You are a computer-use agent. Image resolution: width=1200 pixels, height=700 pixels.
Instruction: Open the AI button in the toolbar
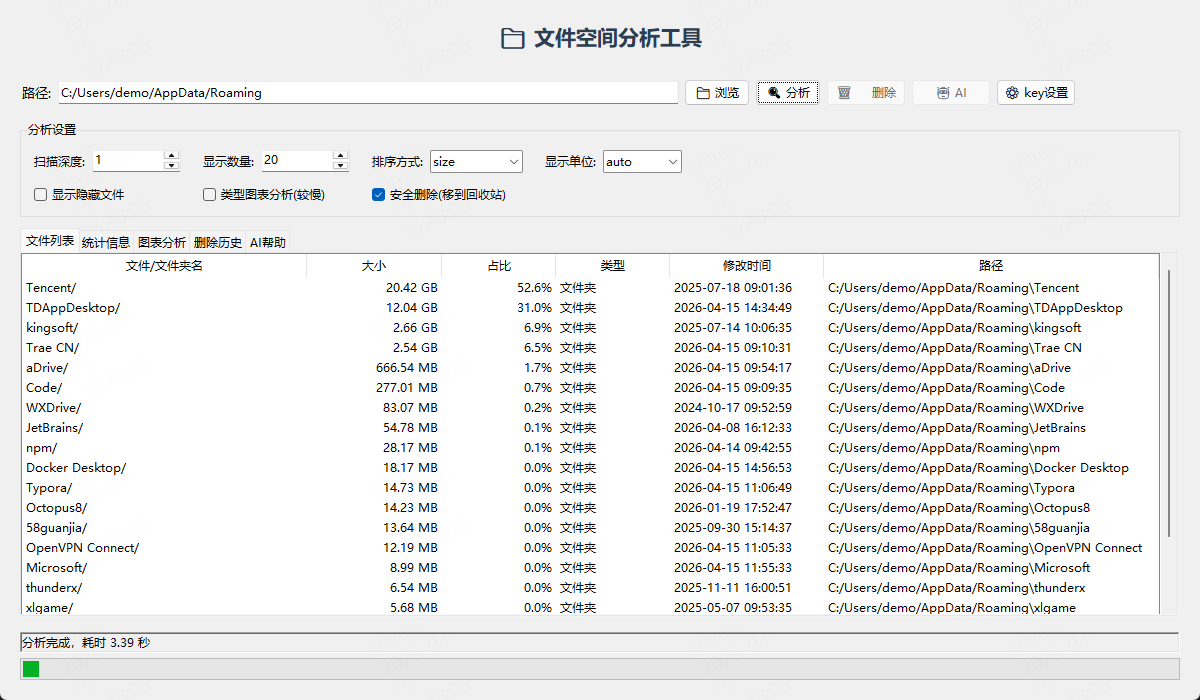click(x=951, y=93)
